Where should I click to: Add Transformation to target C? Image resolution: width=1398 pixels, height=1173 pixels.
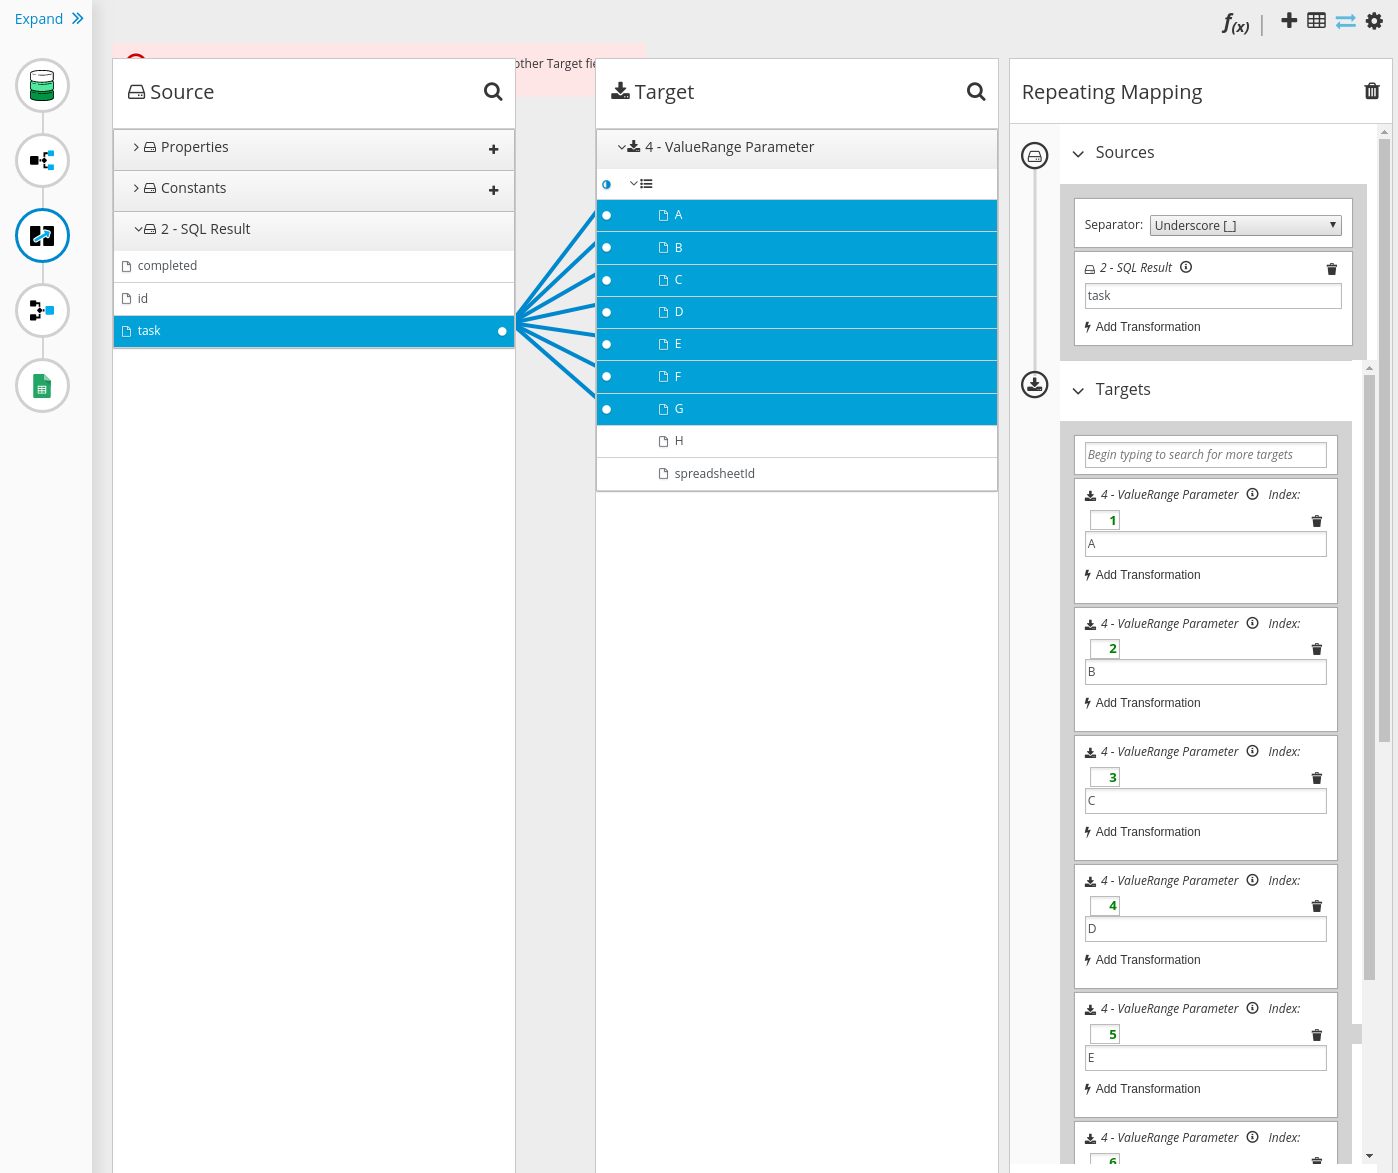click(1142, 832)
